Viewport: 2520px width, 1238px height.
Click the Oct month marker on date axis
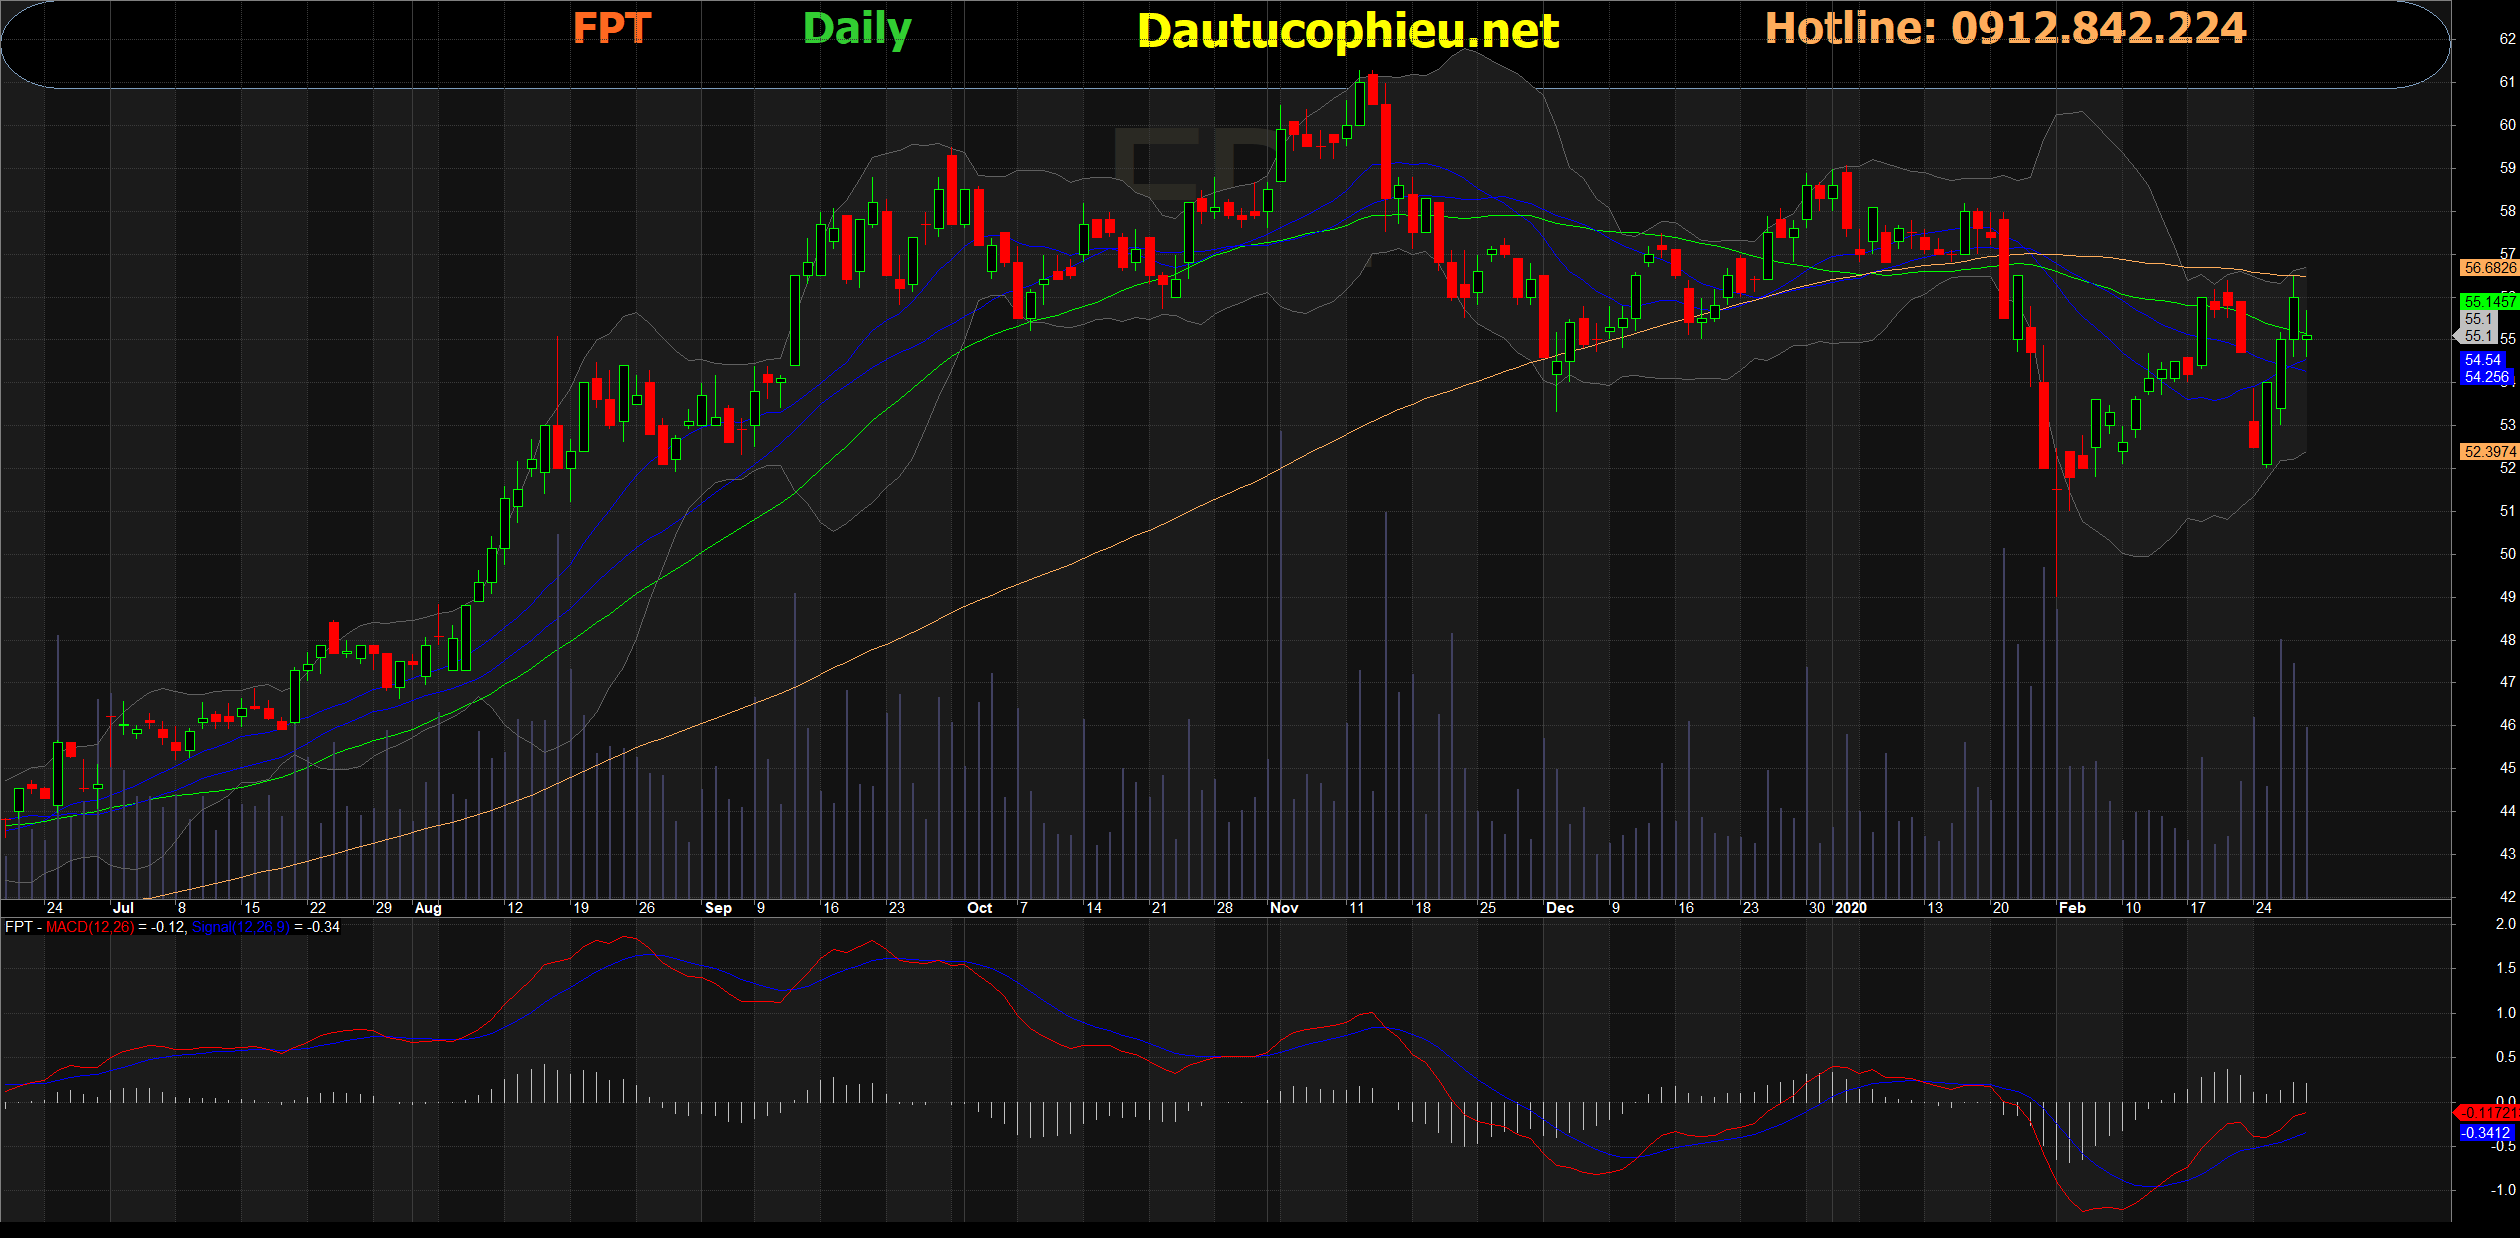pyautogui.click(x=979, y=908)
